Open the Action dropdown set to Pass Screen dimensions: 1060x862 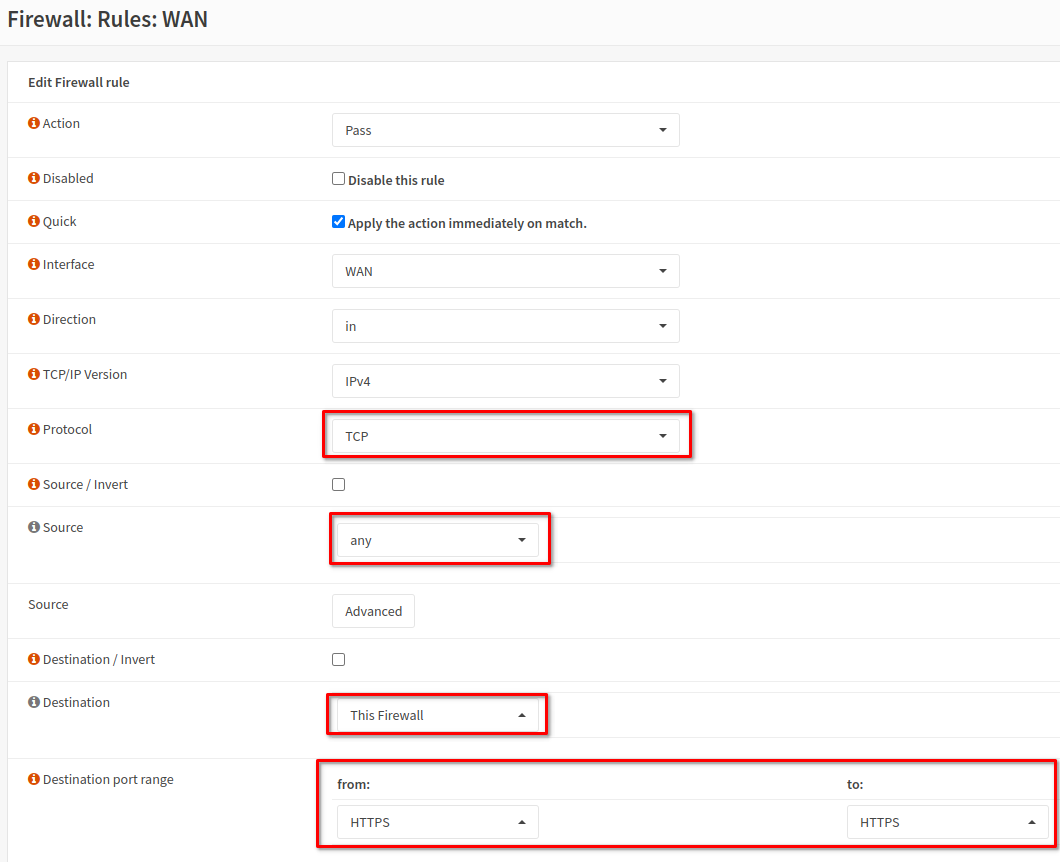pos(505,130)
